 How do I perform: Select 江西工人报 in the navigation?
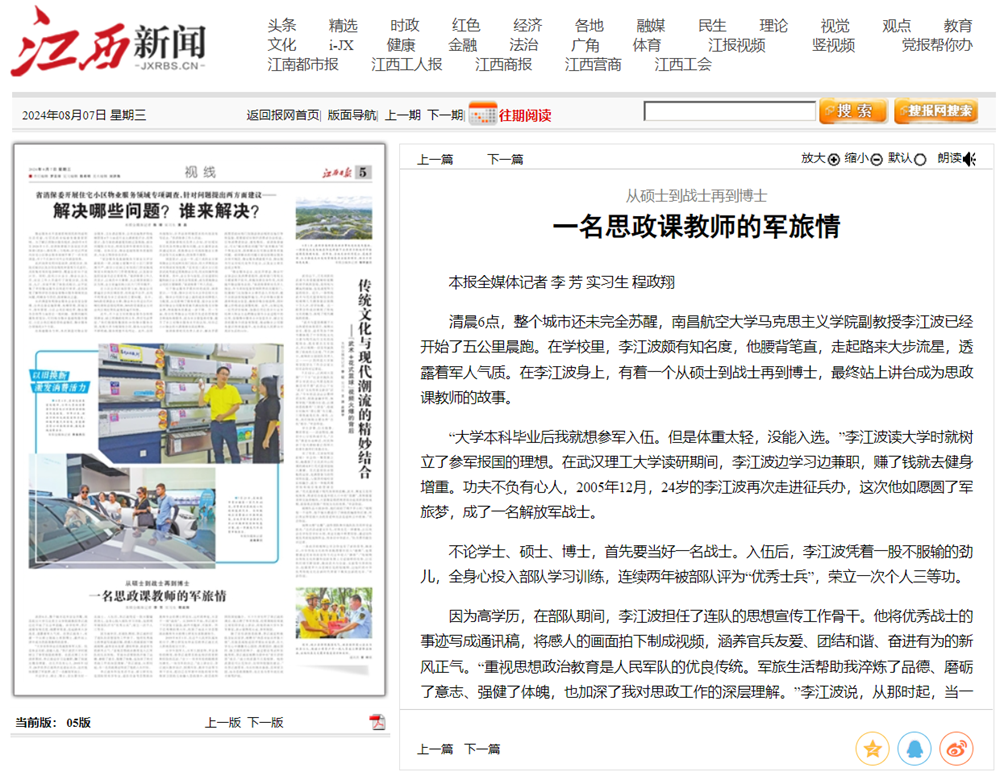point(407,64)
